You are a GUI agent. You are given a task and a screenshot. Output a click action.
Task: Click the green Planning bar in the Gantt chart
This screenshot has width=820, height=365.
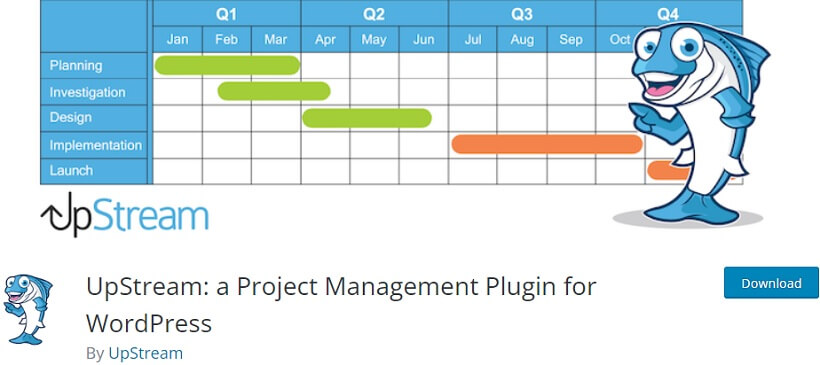227,65
